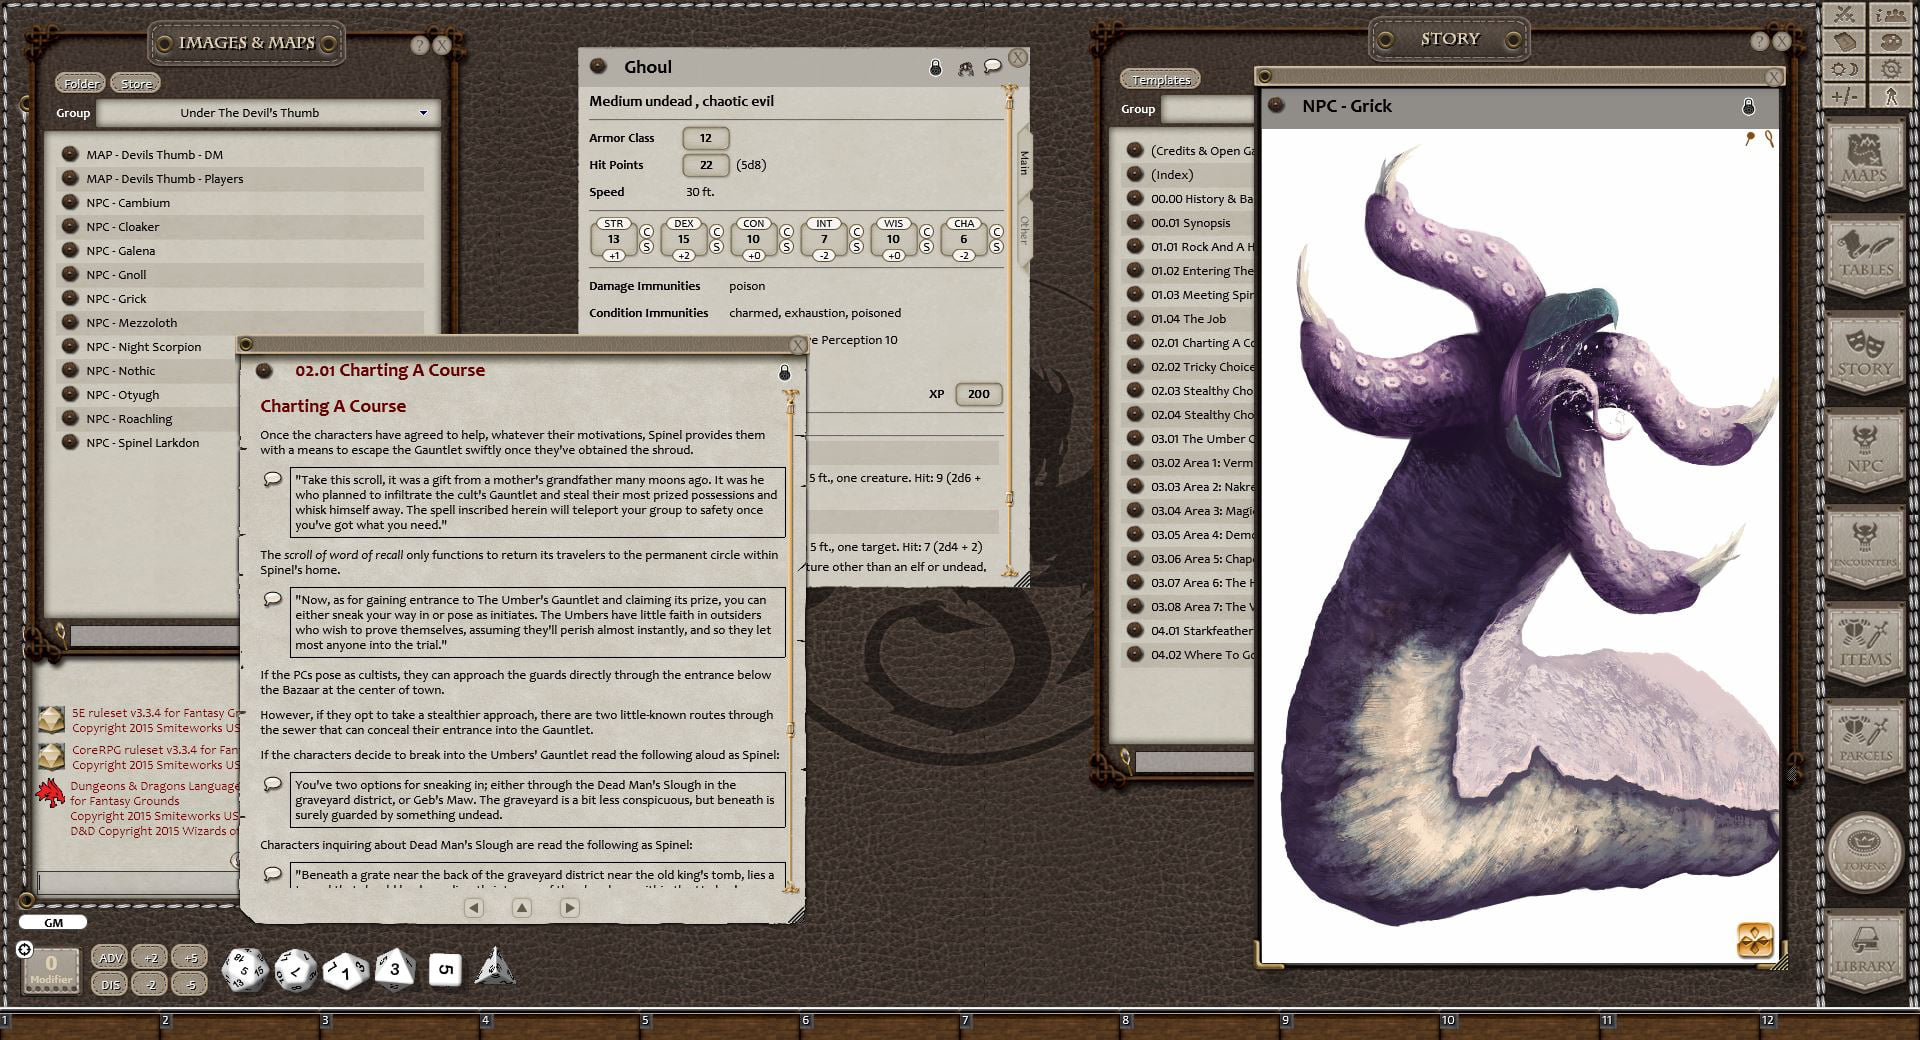Open 00.01 Synopsis story entry
1920x1040 pixels.
pos(1190,223)
